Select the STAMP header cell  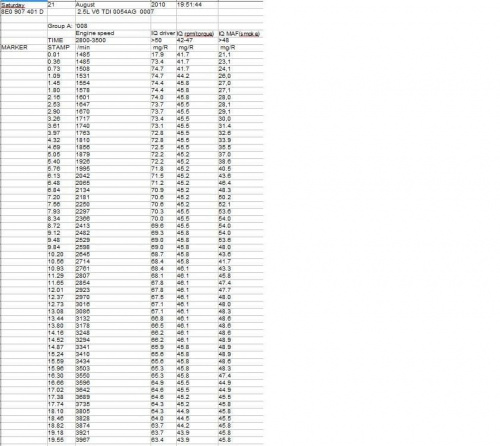click(x=61, y=47)
